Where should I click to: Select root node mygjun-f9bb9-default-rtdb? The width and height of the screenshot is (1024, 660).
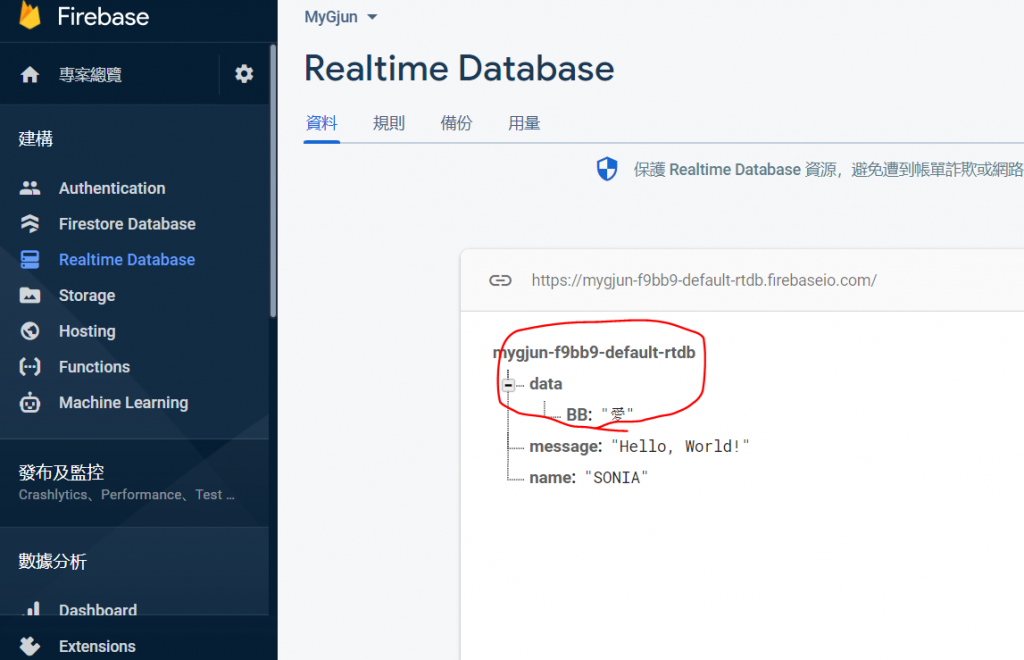point(594,353)
